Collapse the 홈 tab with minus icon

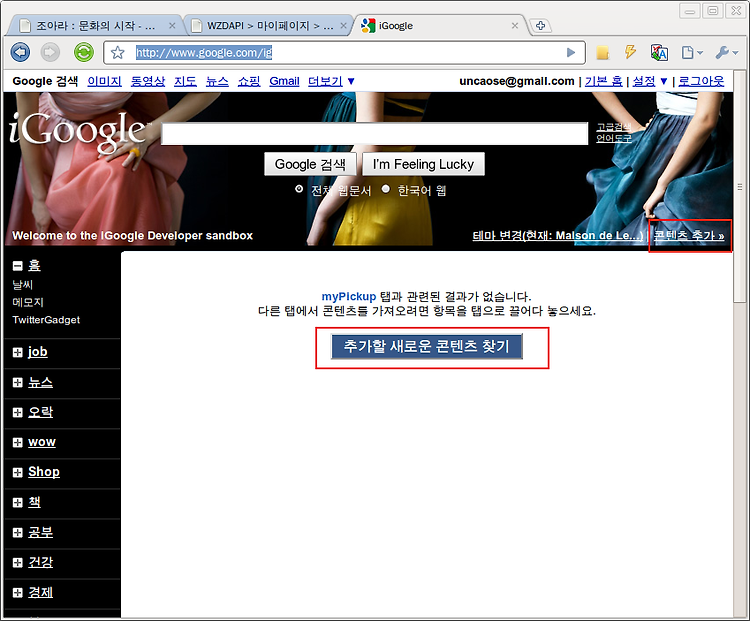18,266
